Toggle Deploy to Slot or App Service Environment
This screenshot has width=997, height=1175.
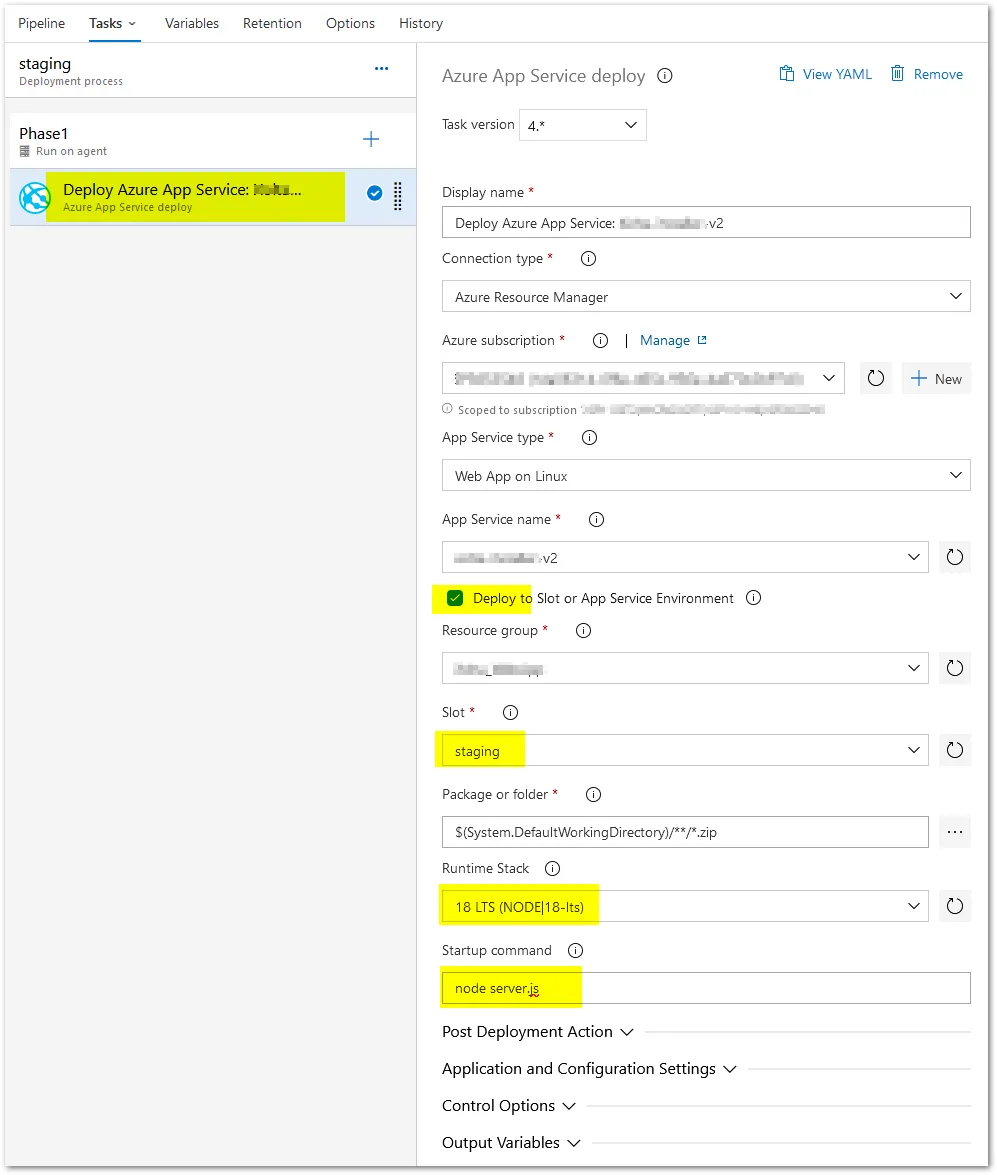point(455,598)
